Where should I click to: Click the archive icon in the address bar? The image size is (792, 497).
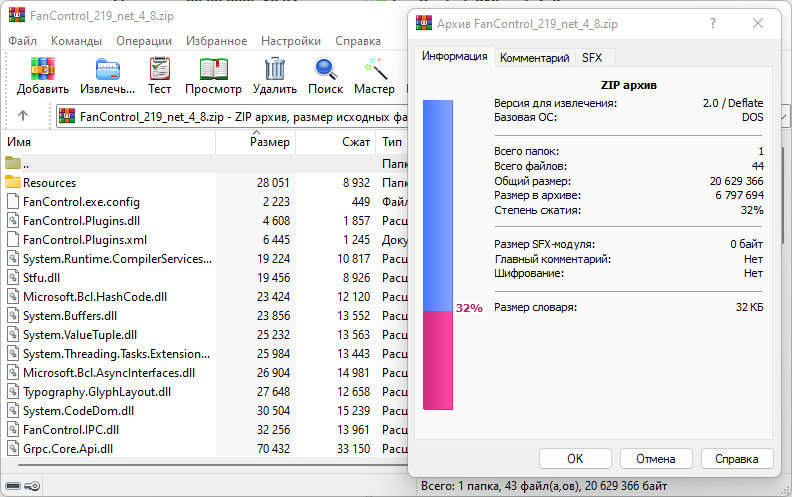click(x=67, y=116)
